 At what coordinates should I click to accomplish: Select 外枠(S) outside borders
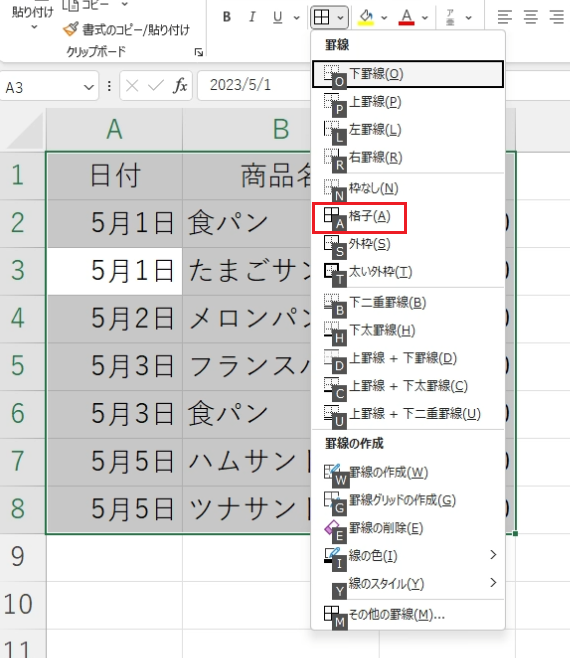408,244
